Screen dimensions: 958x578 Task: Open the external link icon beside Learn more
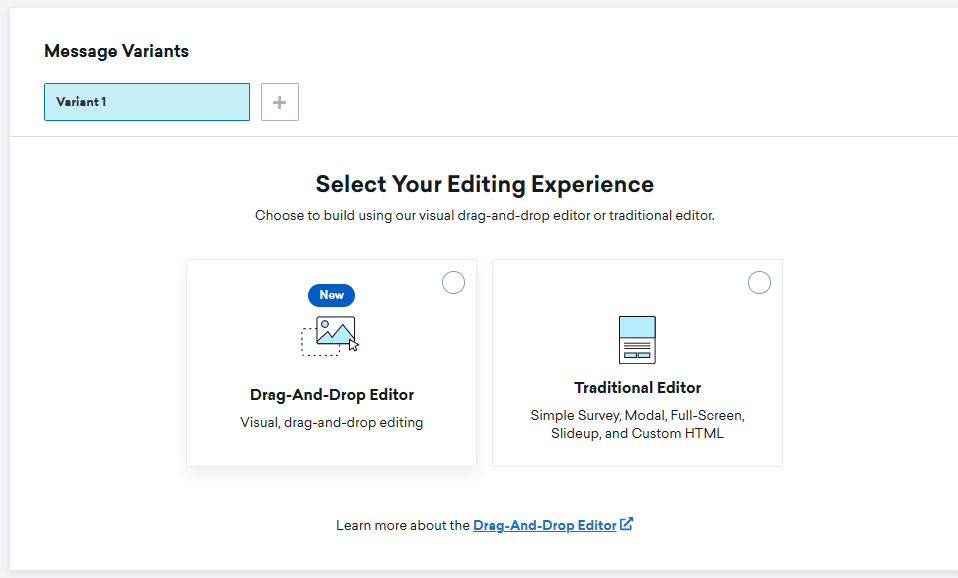point(627,524)
